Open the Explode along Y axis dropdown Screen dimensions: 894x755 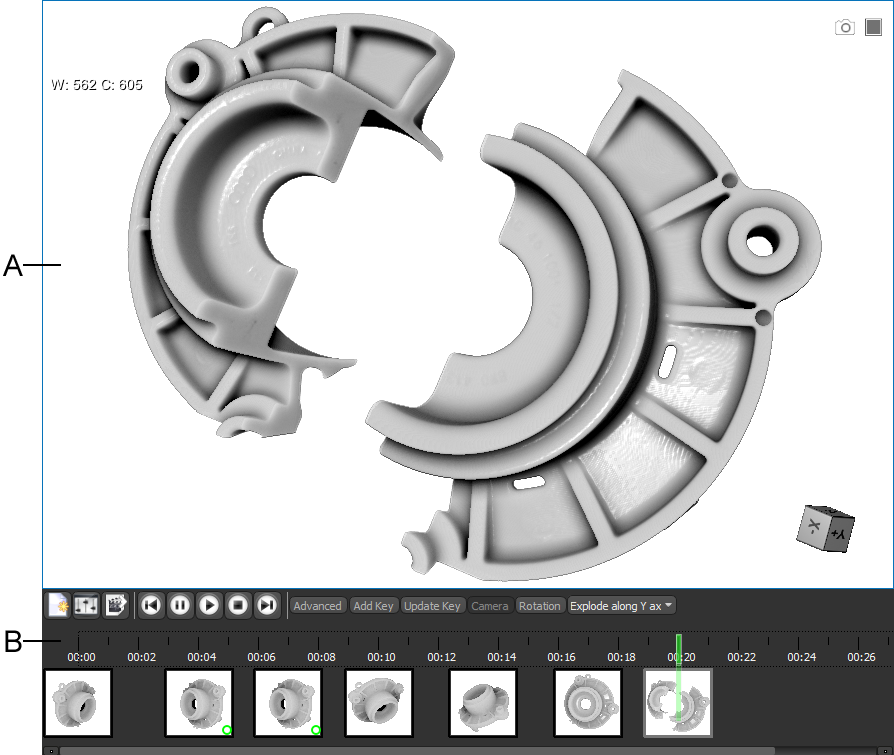[622, 606]
